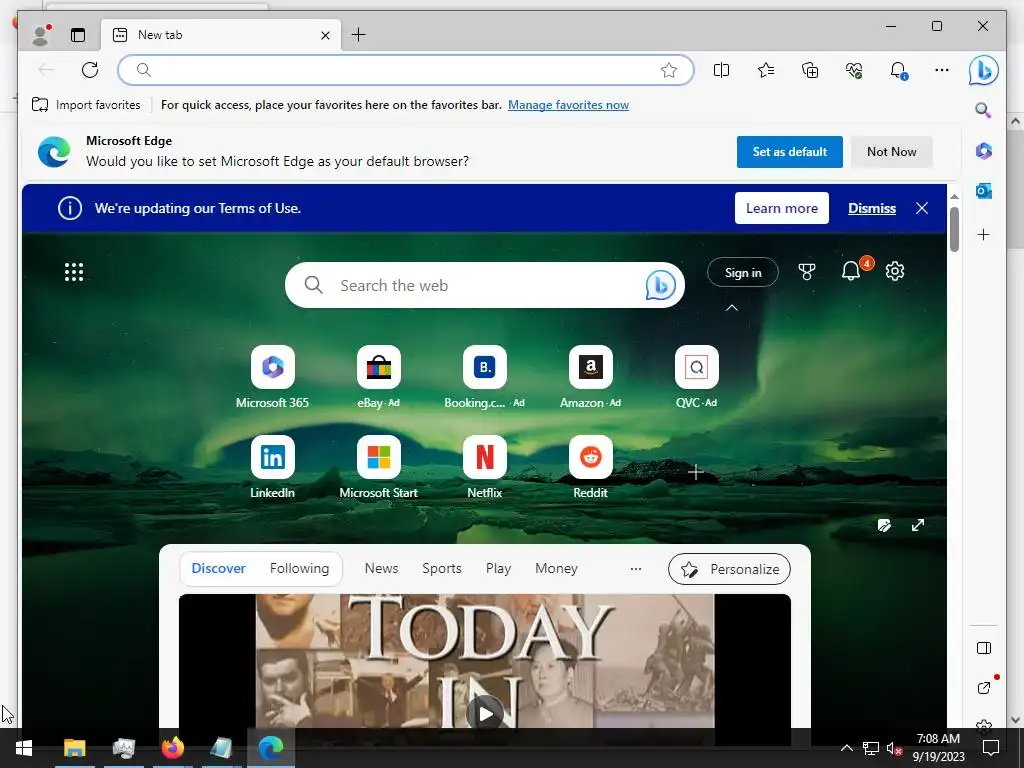Screen dimensions: 1024x768
Task: Click the Refresh page icon
Action: click(90, 70)
